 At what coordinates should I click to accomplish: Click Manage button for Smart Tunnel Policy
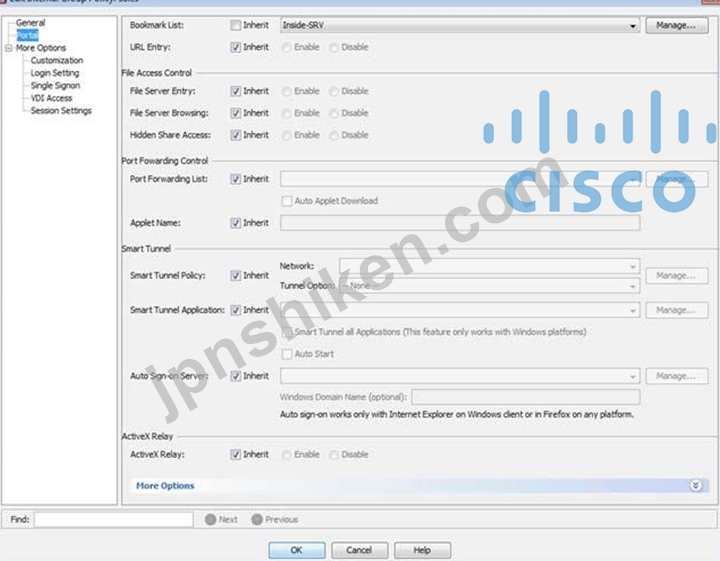coord(676,275)
